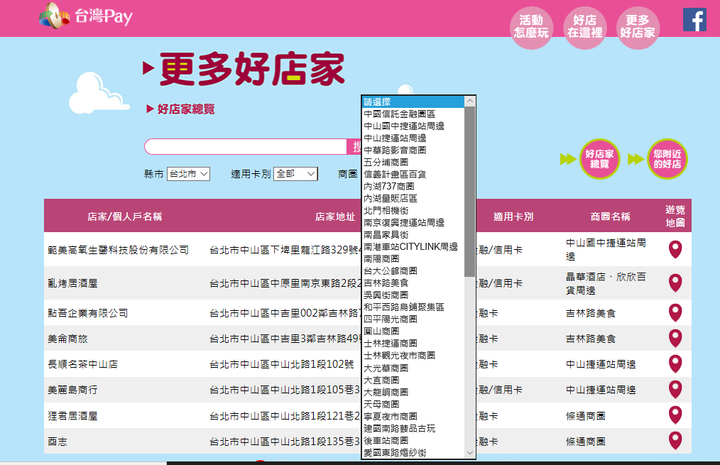Choose 南港車站CITYLINK周邊 from the list

[413, 247]
